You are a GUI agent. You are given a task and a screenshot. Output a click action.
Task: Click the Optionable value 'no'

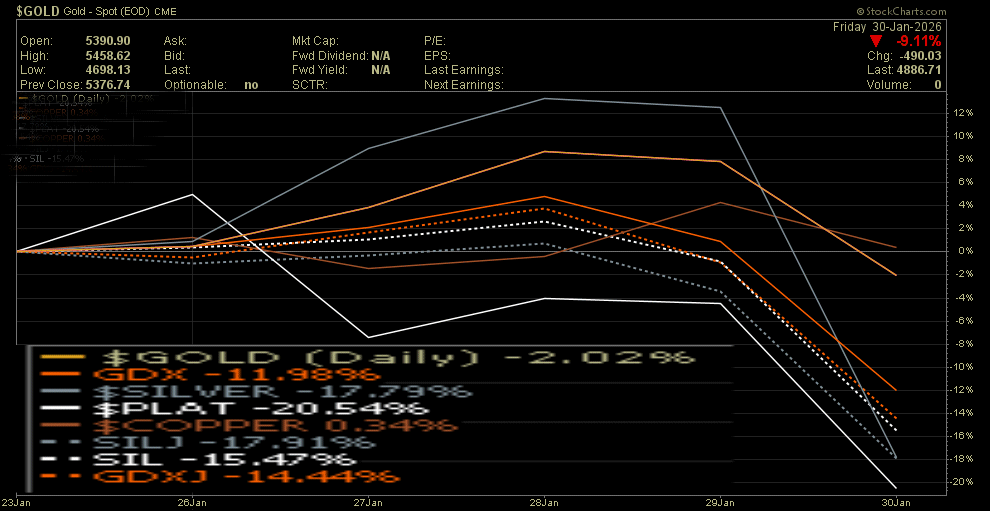pos(251,85)
